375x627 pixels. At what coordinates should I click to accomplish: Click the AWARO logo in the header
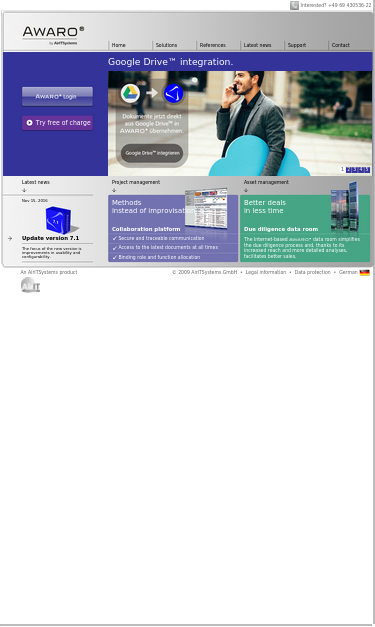click(53, 35)
